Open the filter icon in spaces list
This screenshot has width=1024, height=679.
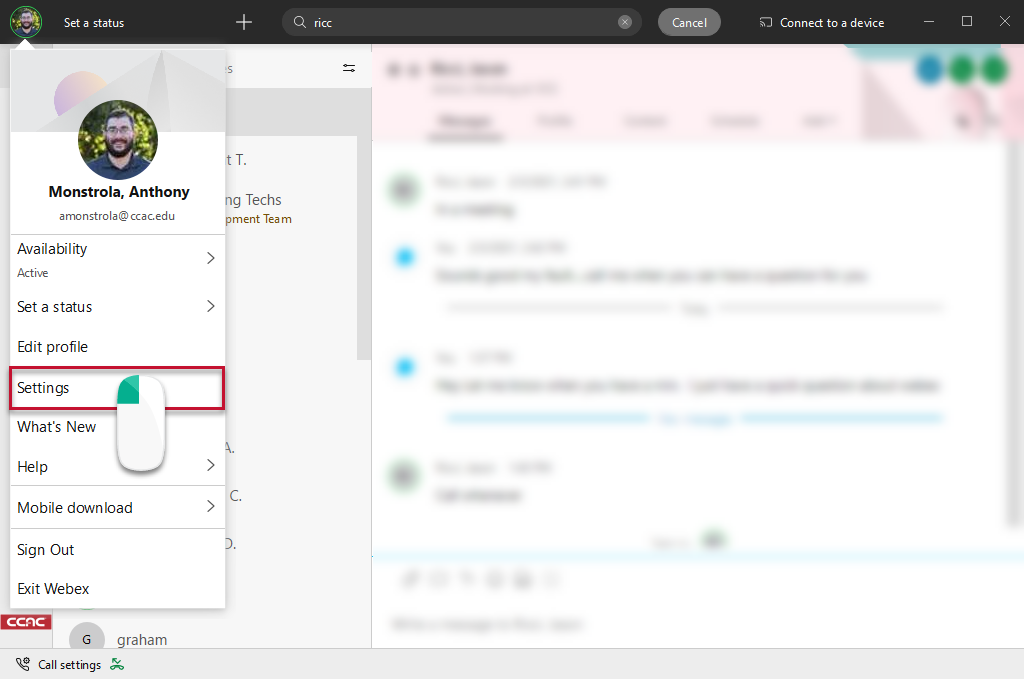(349, 68)
